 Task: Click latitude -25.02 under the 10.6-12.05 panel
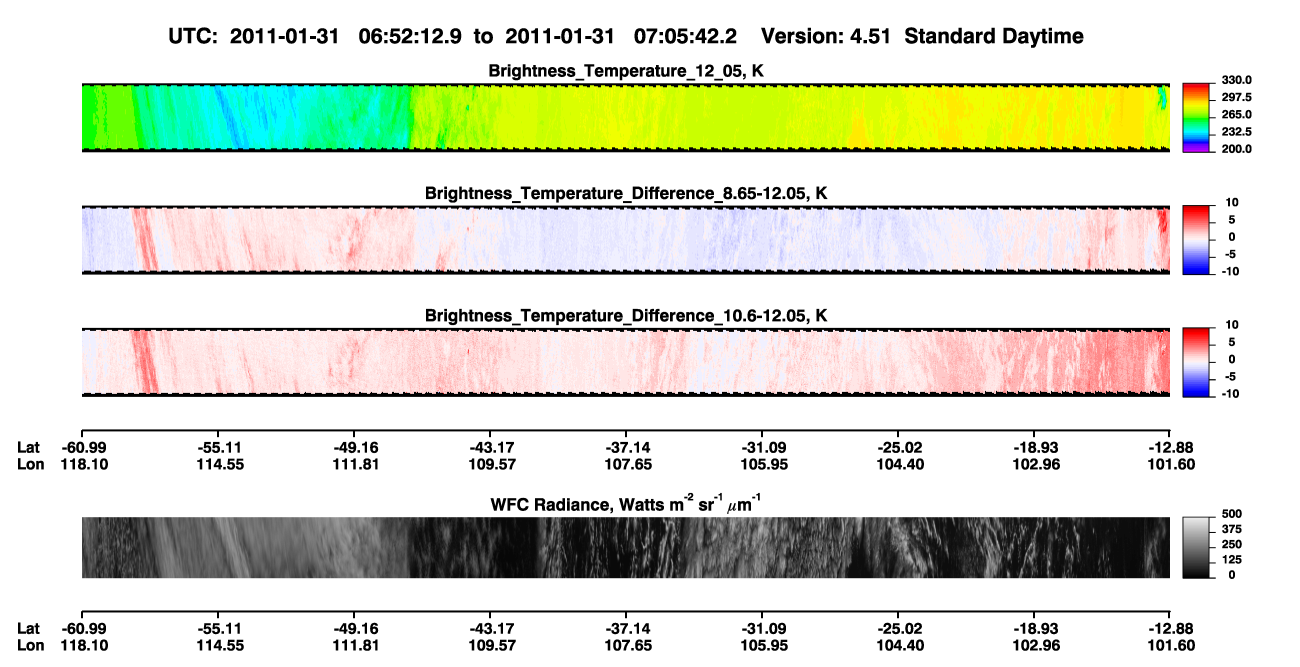coord(898,447)
